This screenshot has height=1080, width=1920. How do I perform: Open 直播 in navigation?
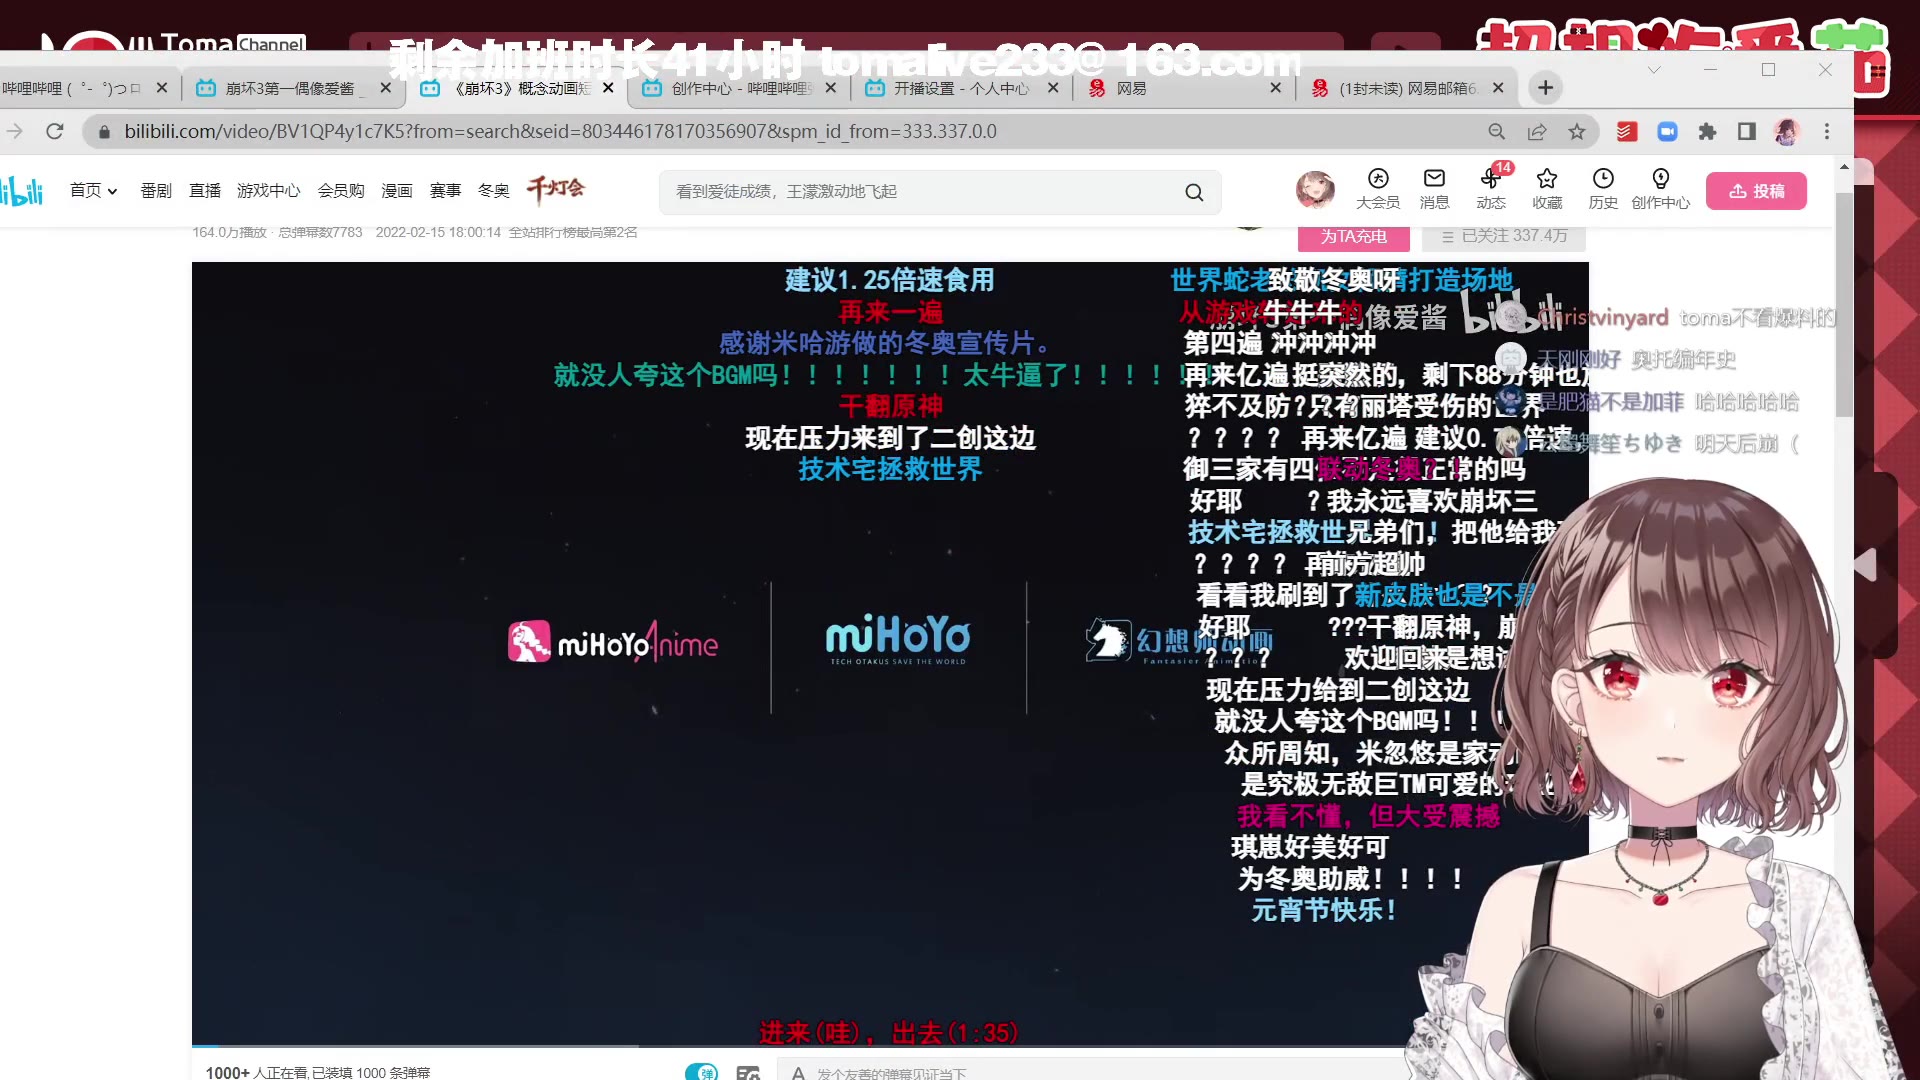[205, 190]
